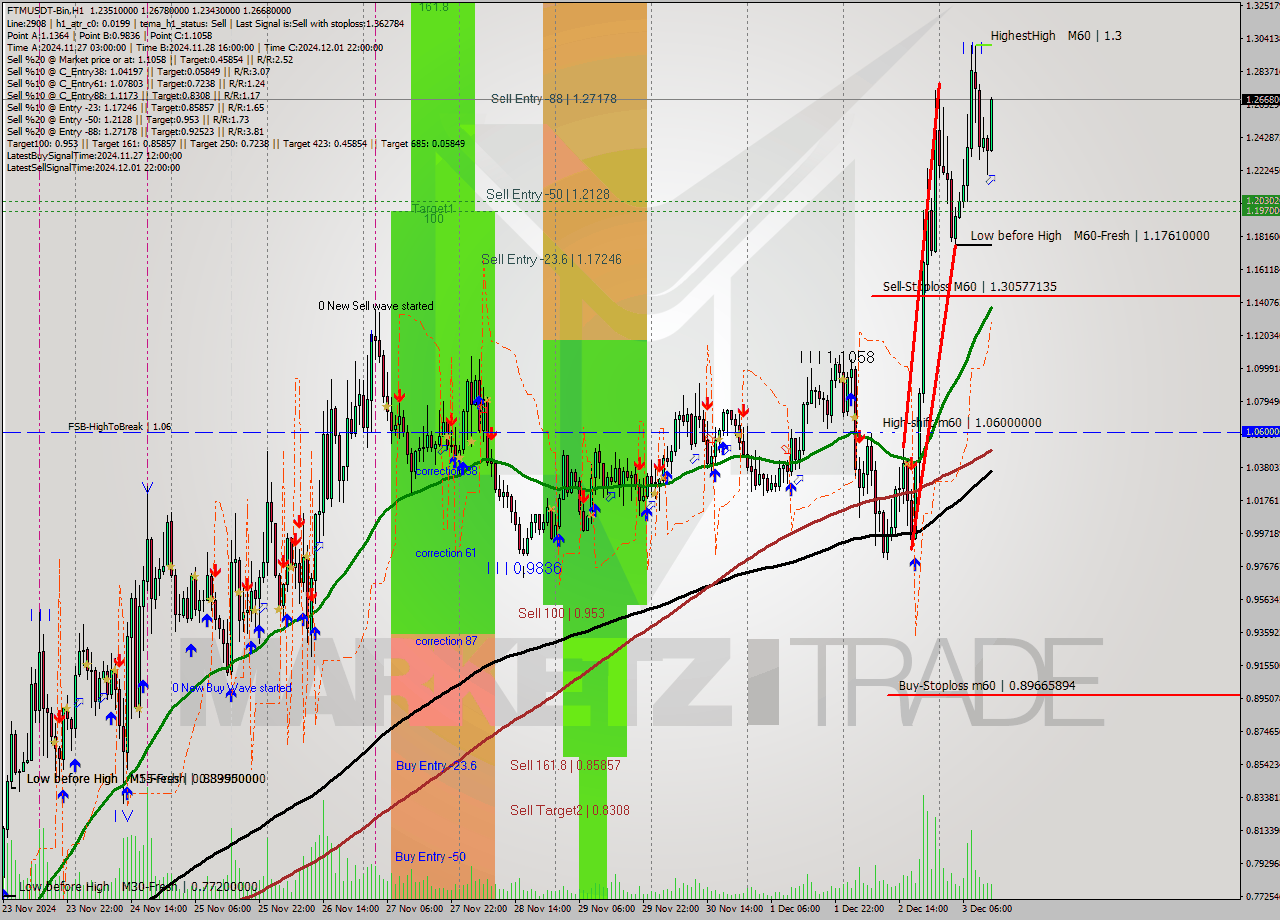Click the 'Sell Entry -23.6 | 1.17246' label
This screenshot has width=1280, height=920.
point(551,259)
